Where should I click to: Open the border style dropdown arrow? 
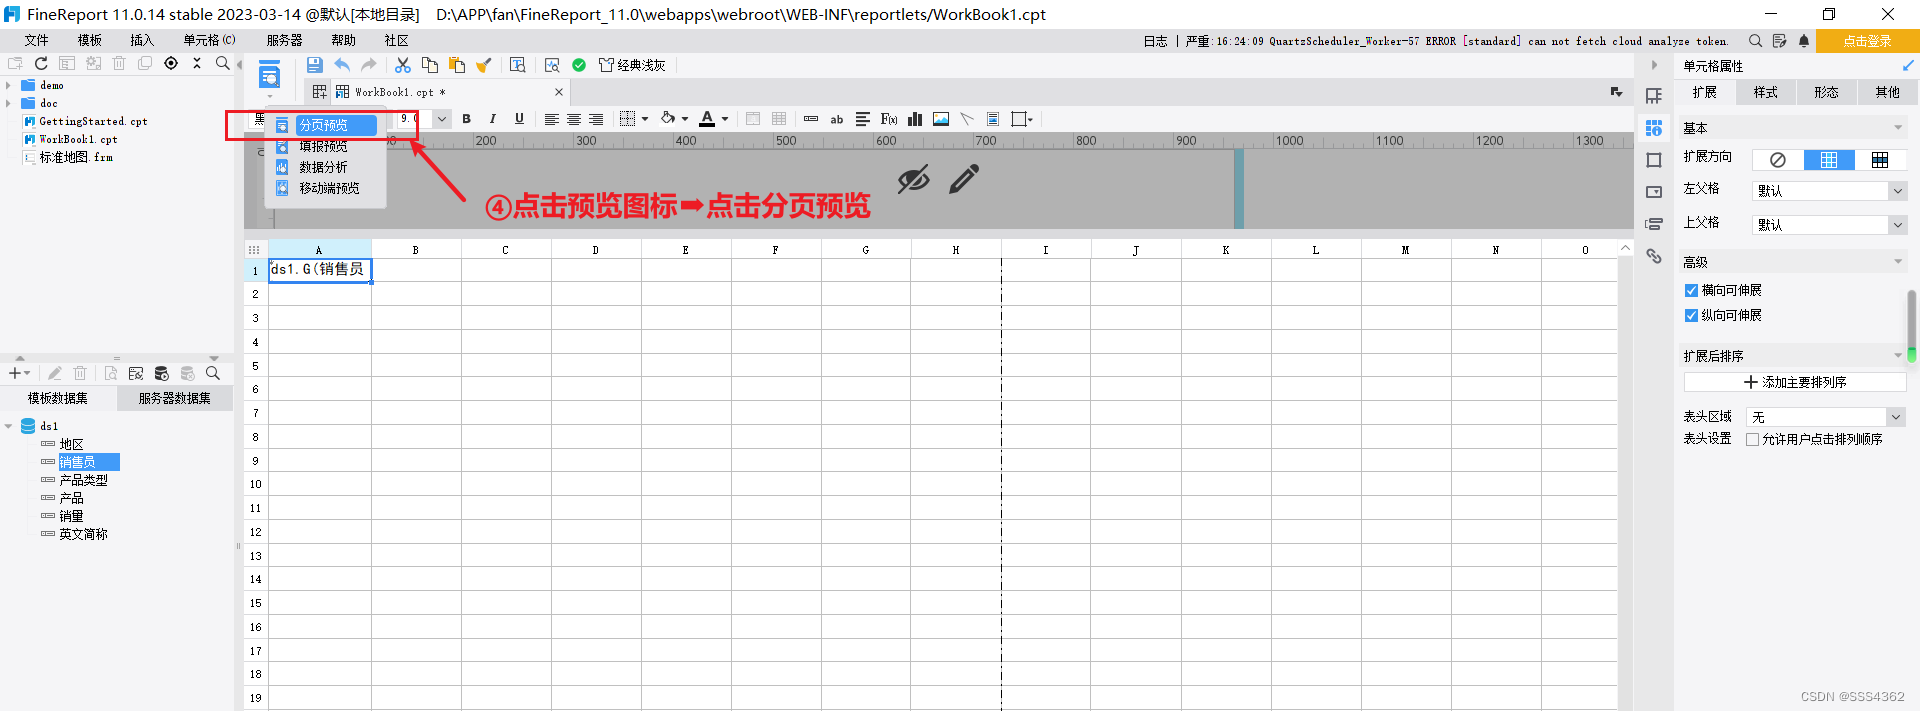pos(645,119)
